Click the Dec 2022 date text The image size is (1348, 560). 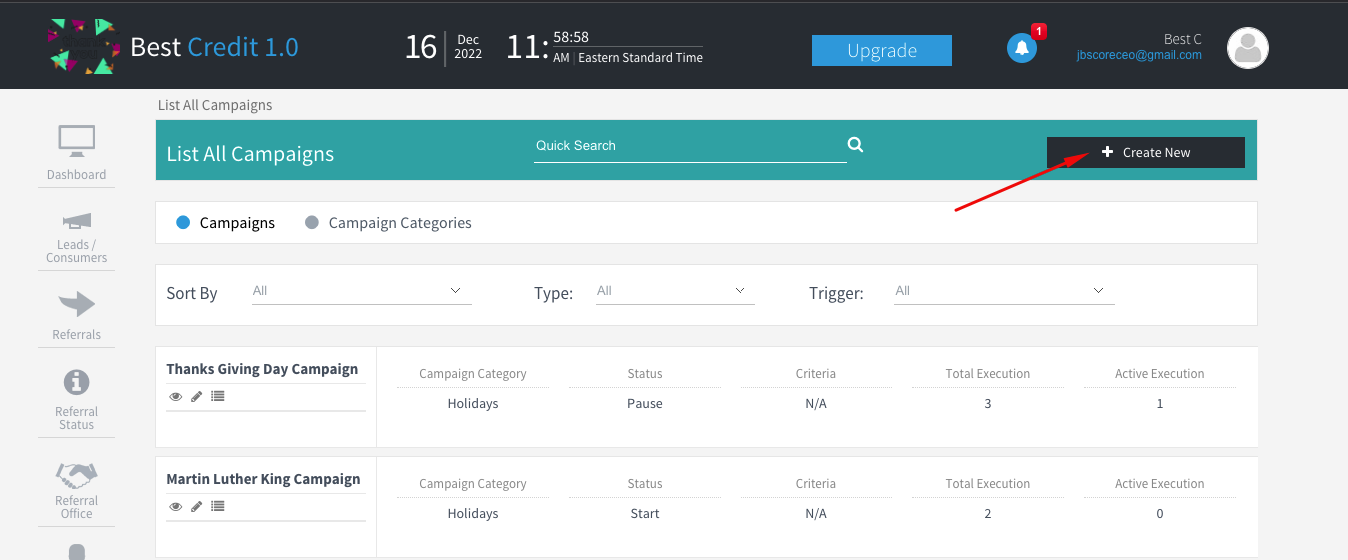click(468, 47)
